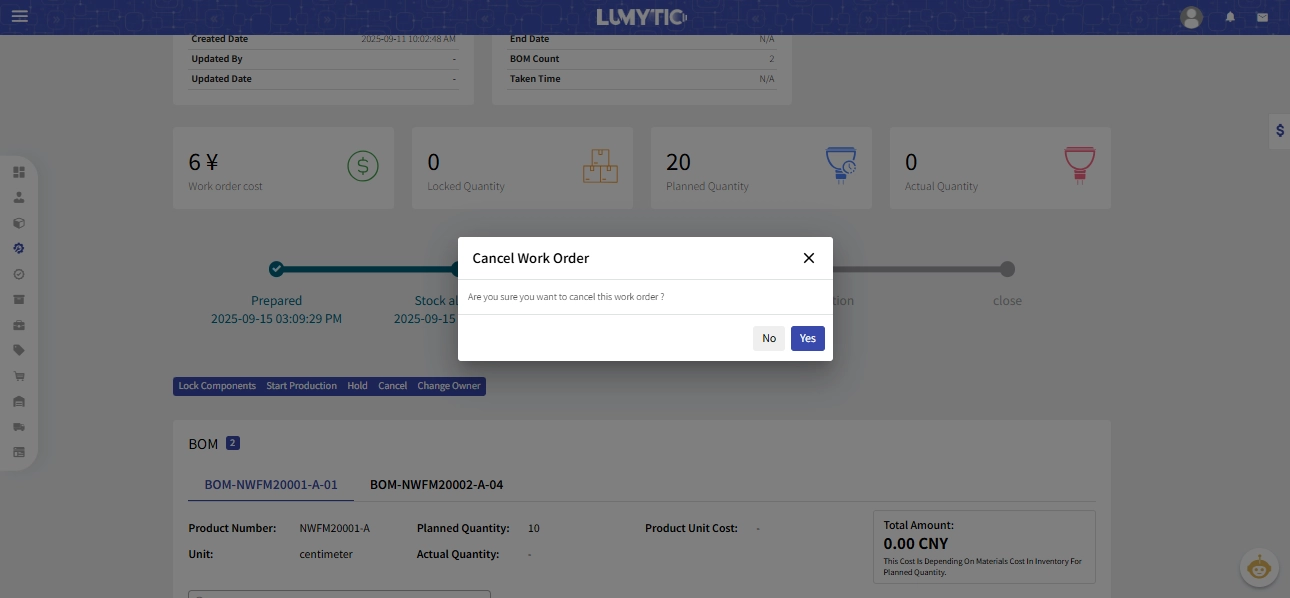Open the messages envelope icon

[1262, 17]
